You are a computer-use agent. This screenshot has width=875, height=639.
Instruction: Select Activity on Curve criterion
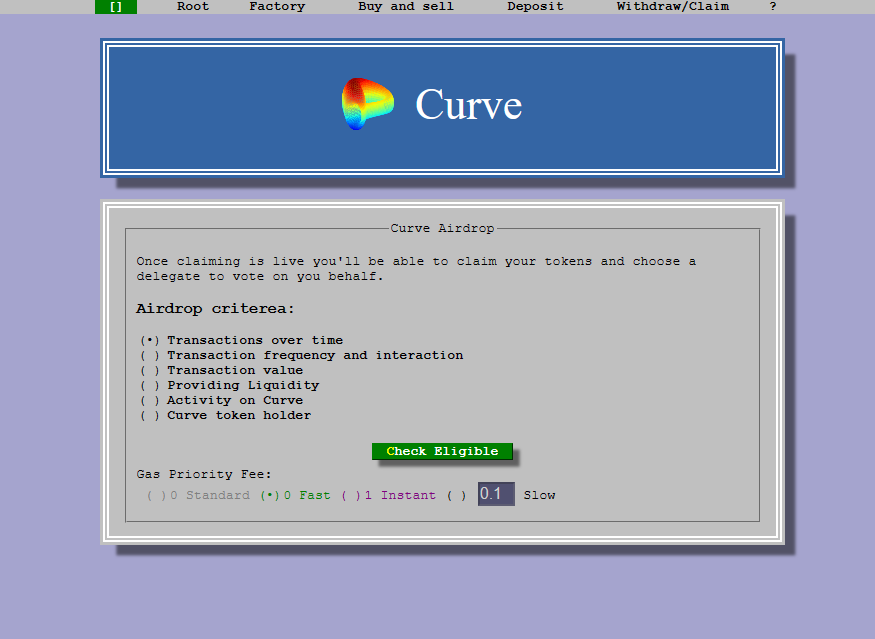coord(222,401)
